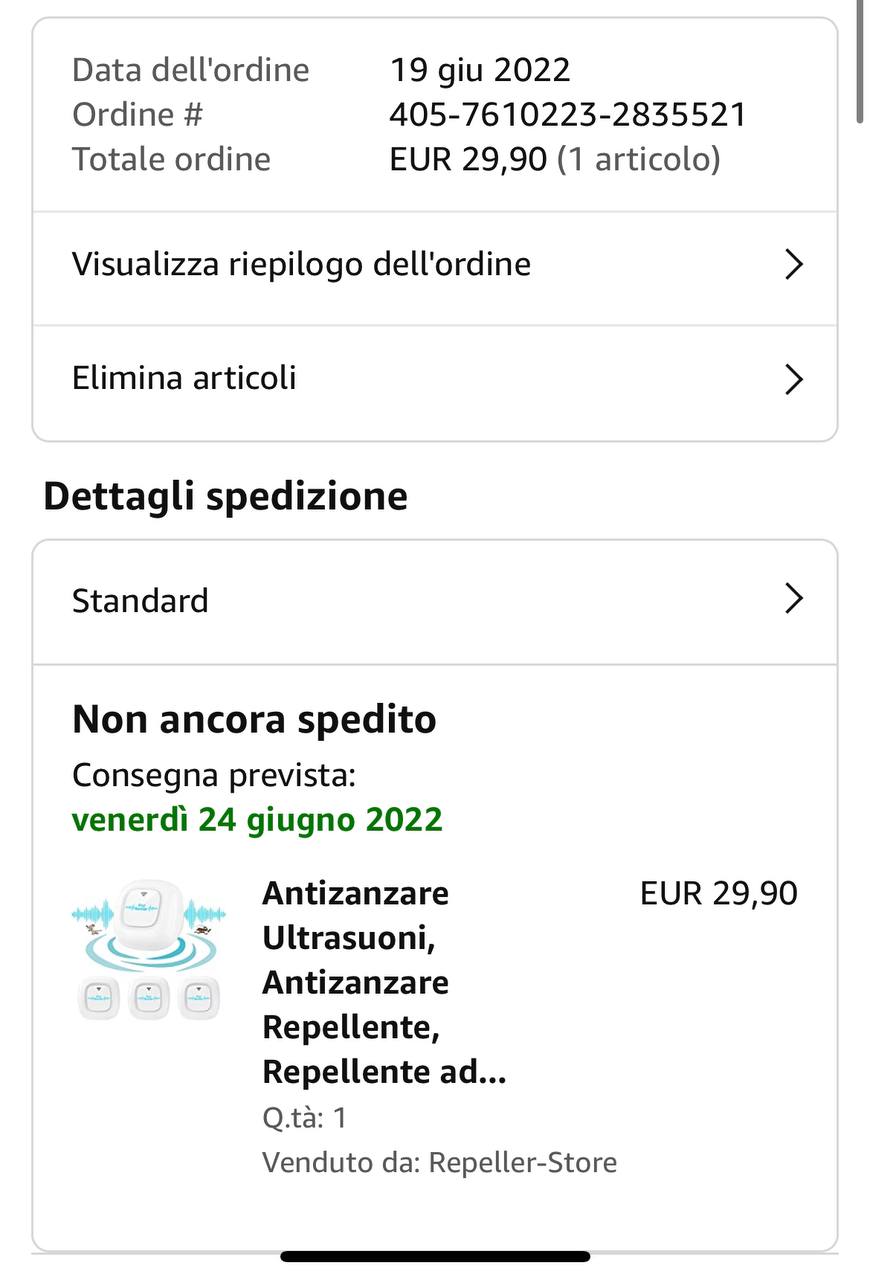Select order number 405-7610223-2835521

pyautogui.click(x=567, y=115)
